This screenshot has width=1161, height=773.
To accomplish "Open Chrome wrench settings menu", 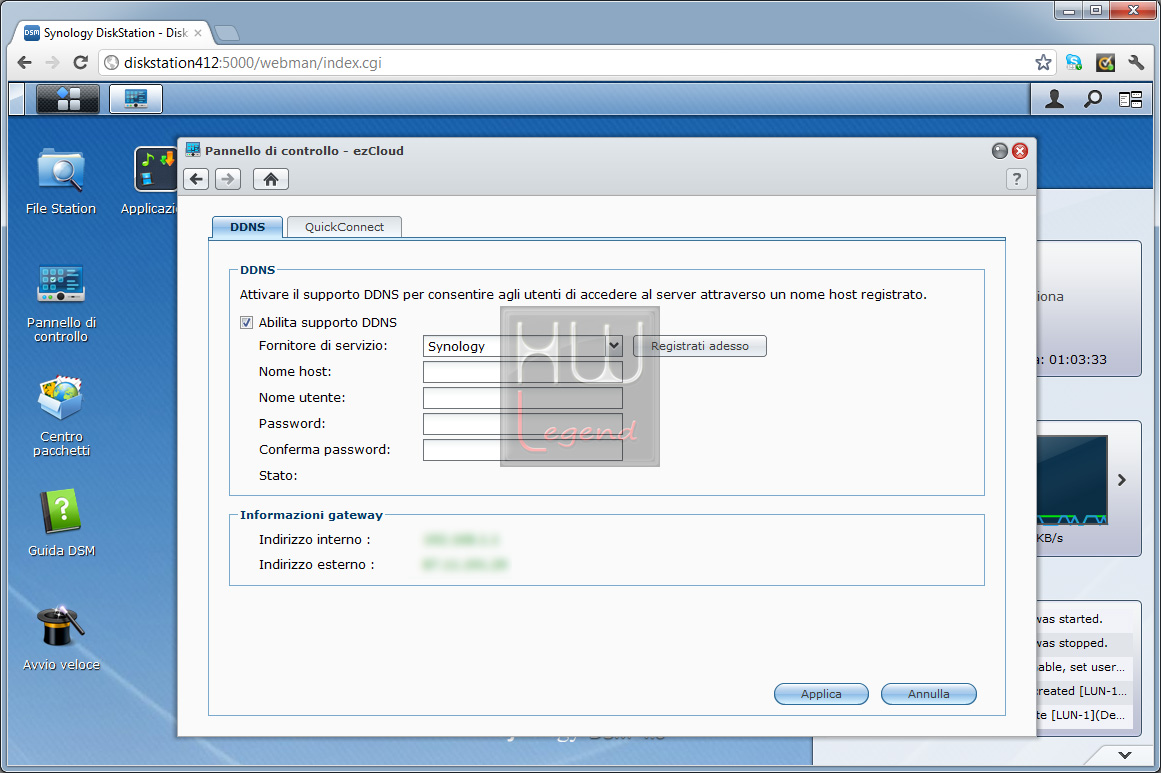I will pos(1136,63).
